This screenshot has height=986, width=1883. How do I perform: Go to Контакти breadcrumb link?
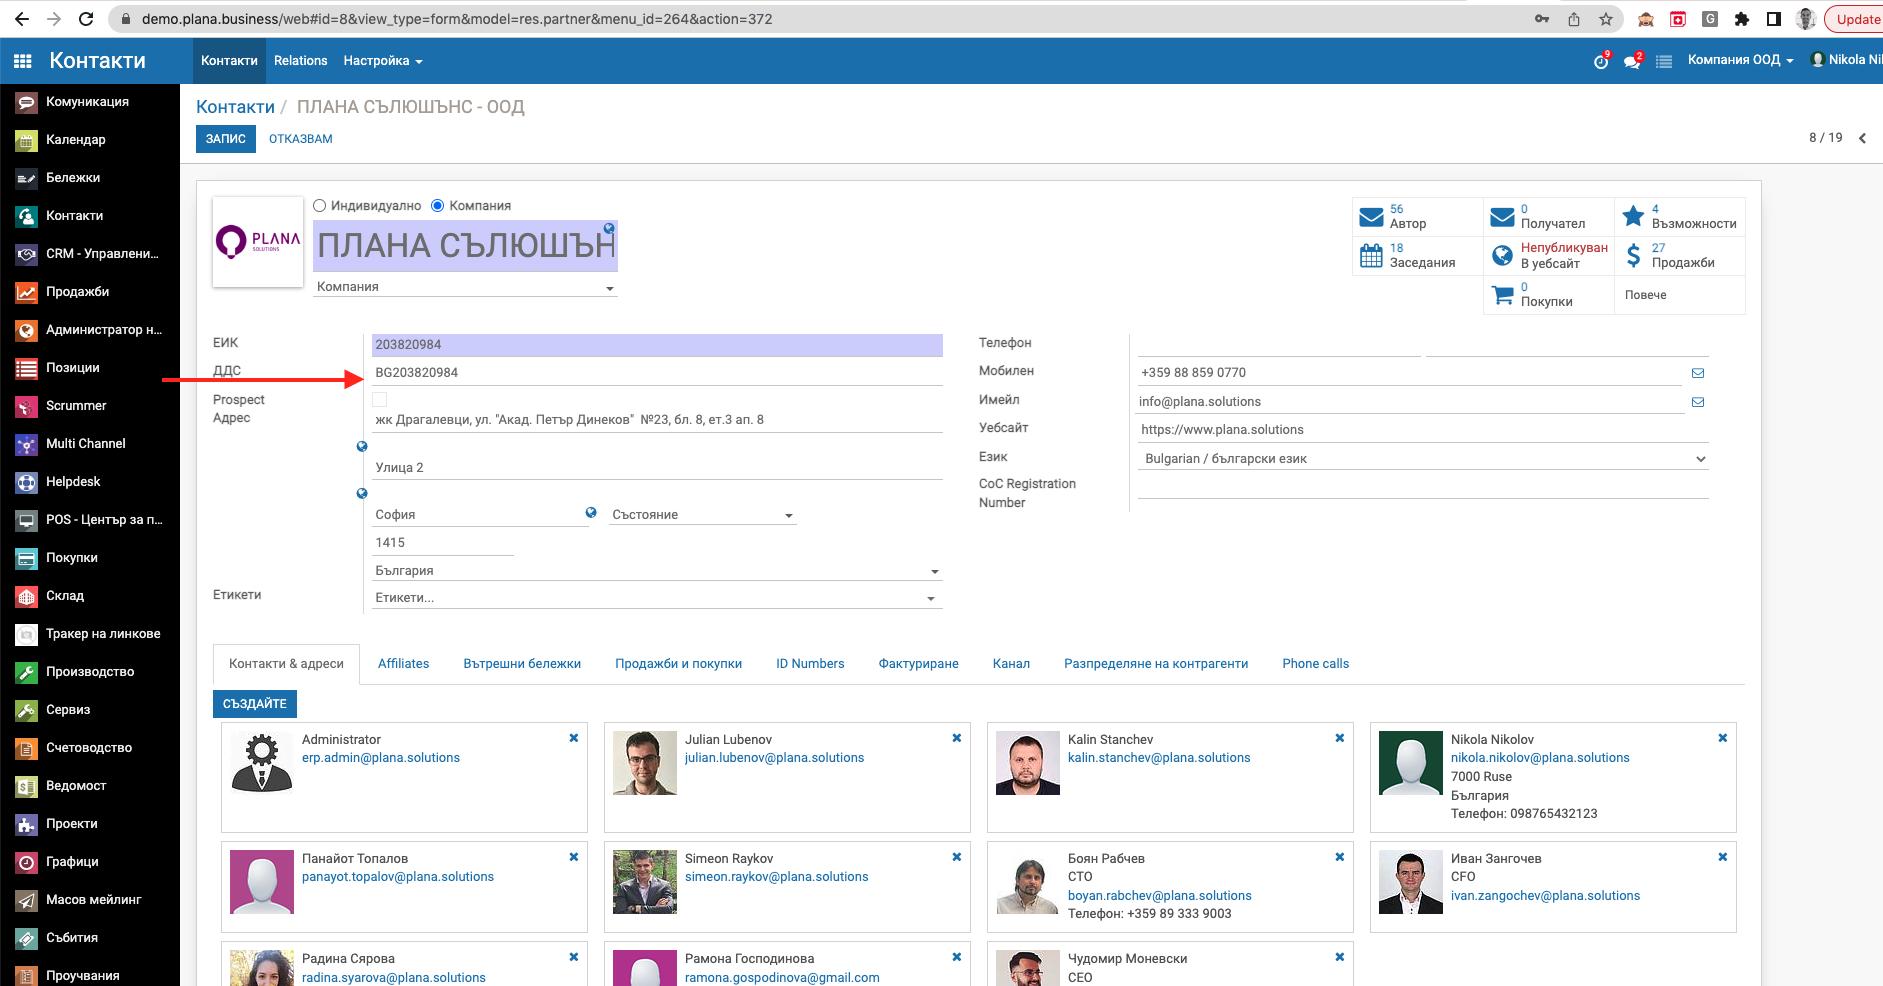[235, 107]
